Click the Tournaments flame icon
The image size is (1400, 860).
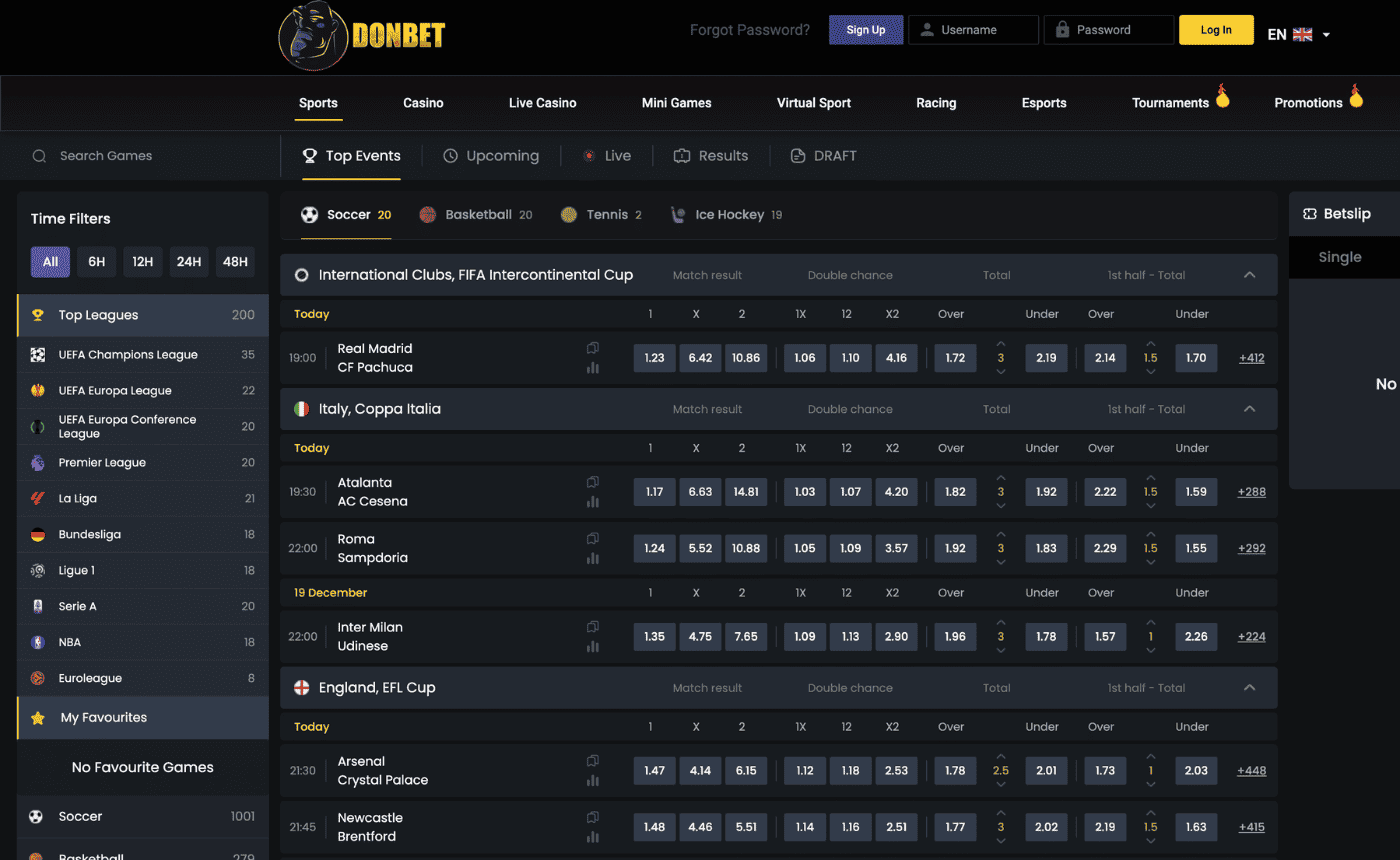[1222, 95]
